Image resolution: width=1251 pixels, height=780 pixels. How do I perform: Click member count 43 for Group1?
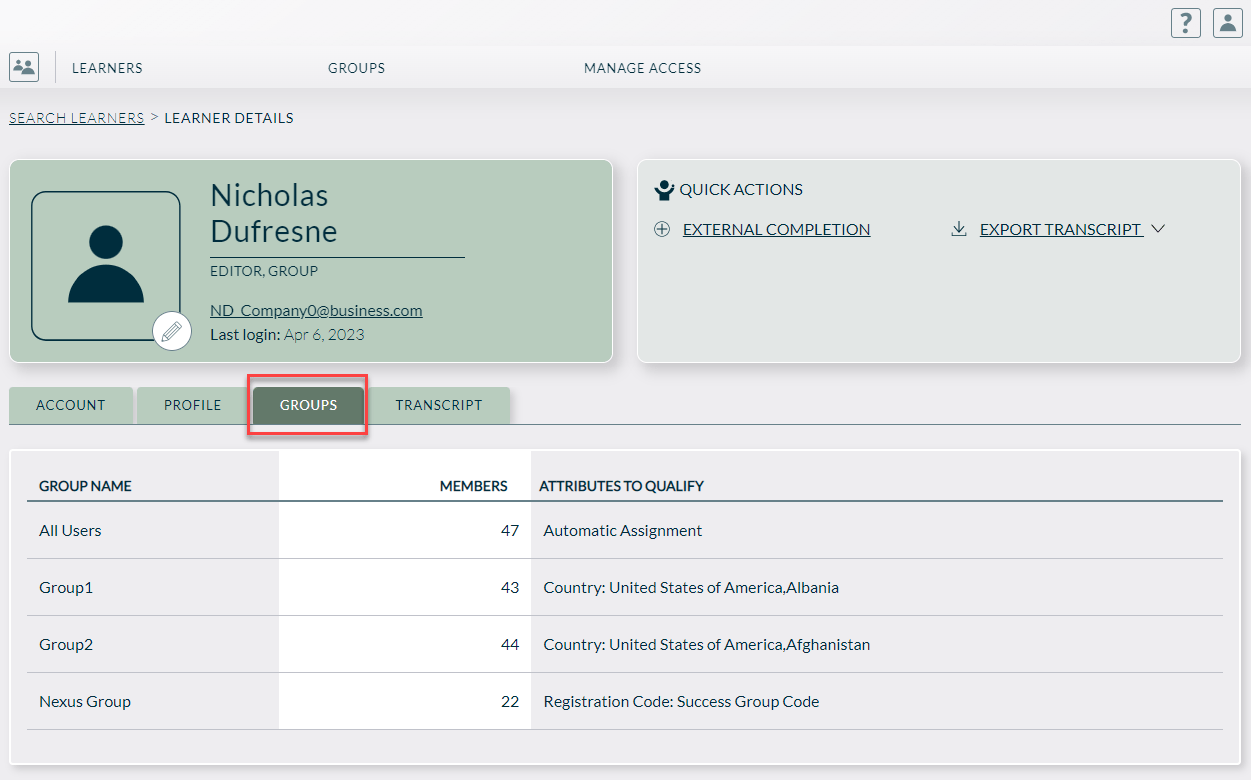coord(510,587)
